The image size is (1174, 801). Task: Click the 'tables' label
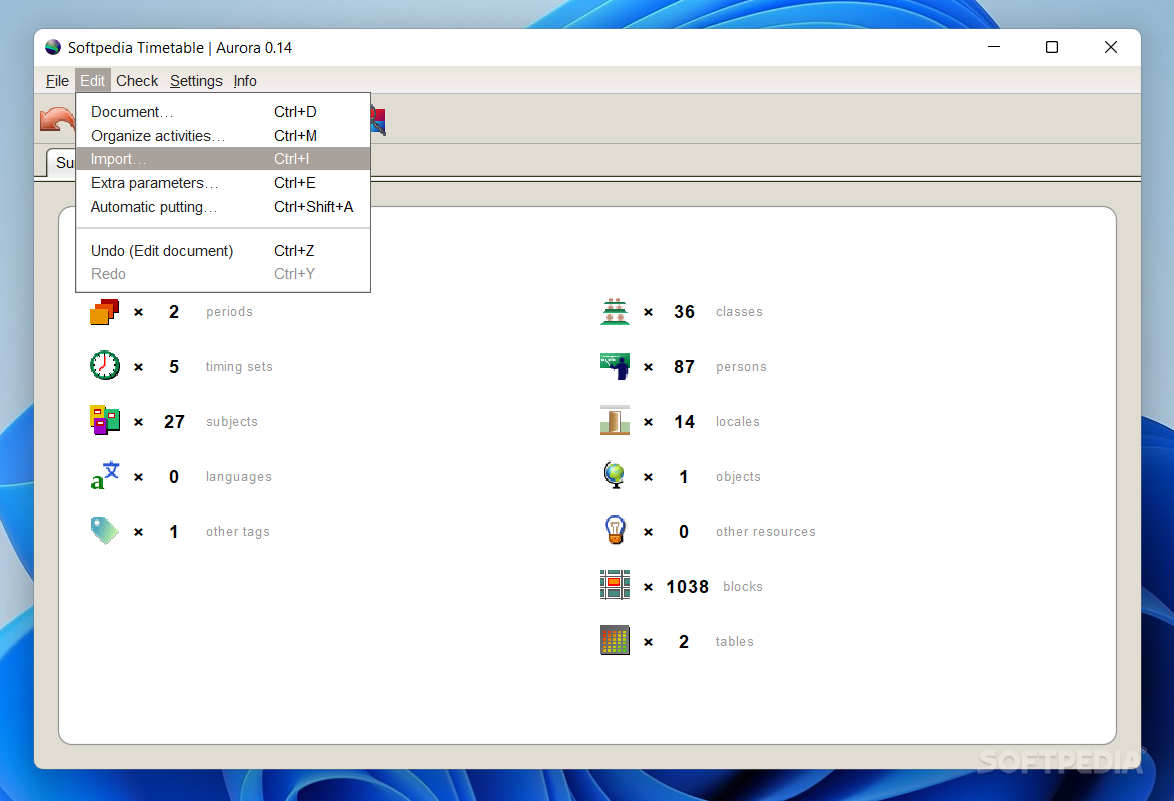[734, 642]
